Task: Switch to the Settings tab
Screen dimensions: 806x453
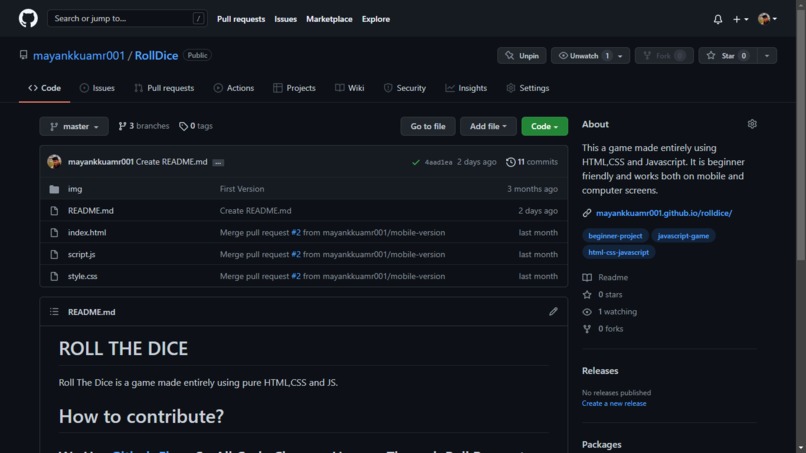Action: click(x=527, y=88)
